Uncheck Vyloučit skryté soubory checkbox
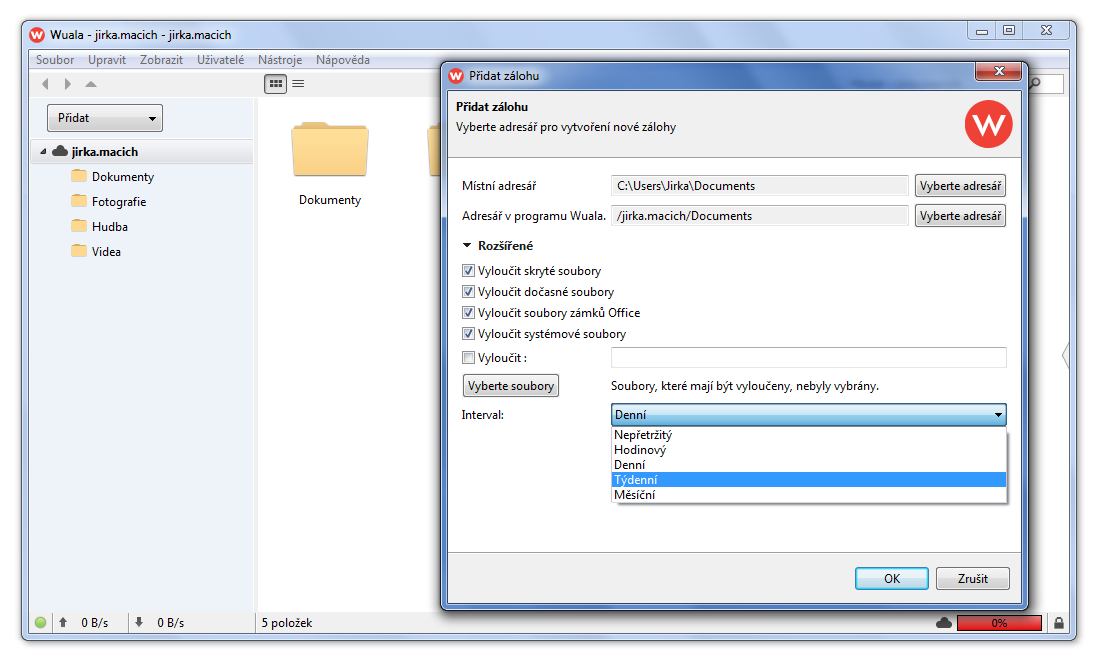The height and width of the screenshot is (660, 1100). (x=468, y=271)
